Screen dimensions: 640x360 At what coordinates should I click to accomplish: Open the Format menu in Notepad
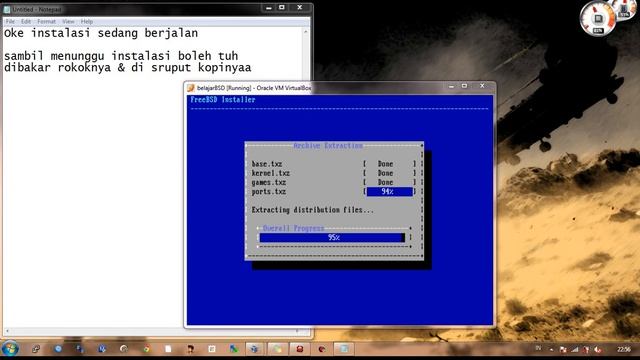pos(47,21)
